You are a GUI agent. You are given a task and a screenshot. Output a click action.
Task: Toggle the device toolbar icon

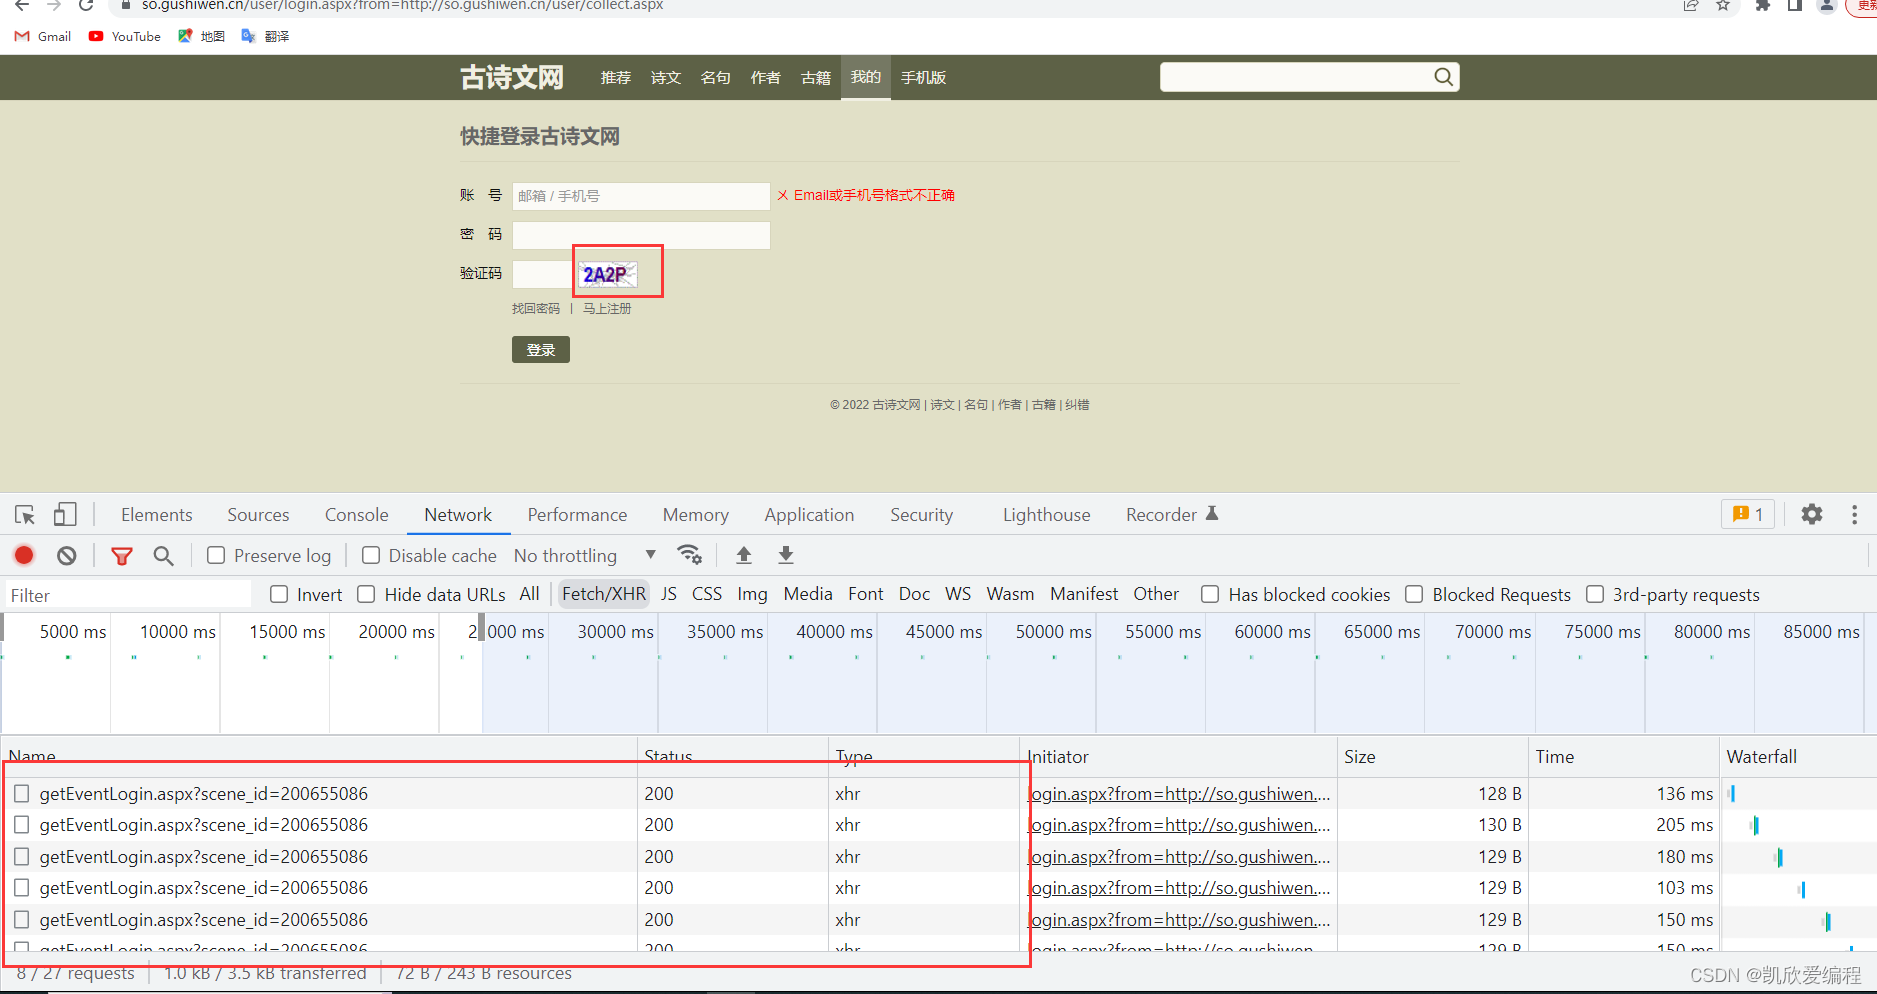(x=65, y=515)
